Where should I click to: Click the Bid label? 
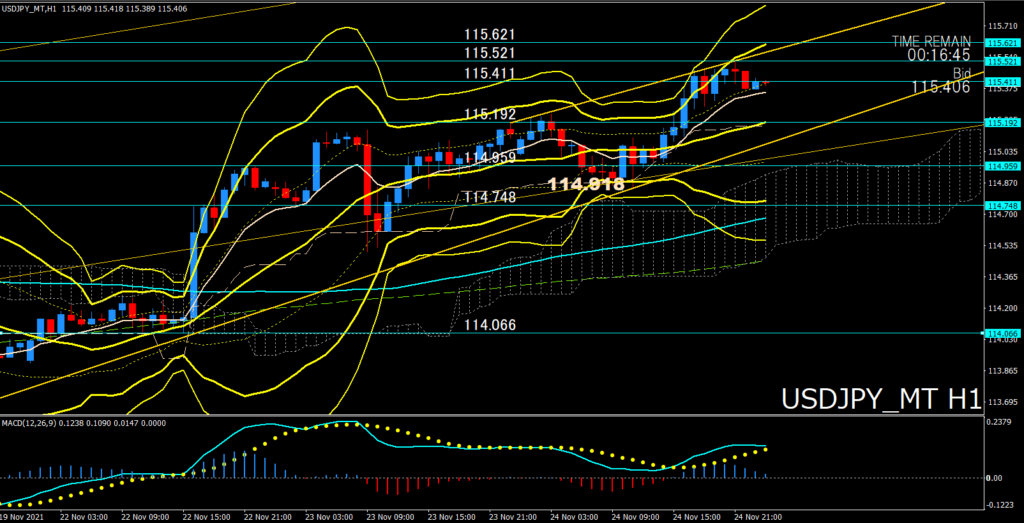pos(961,72)
